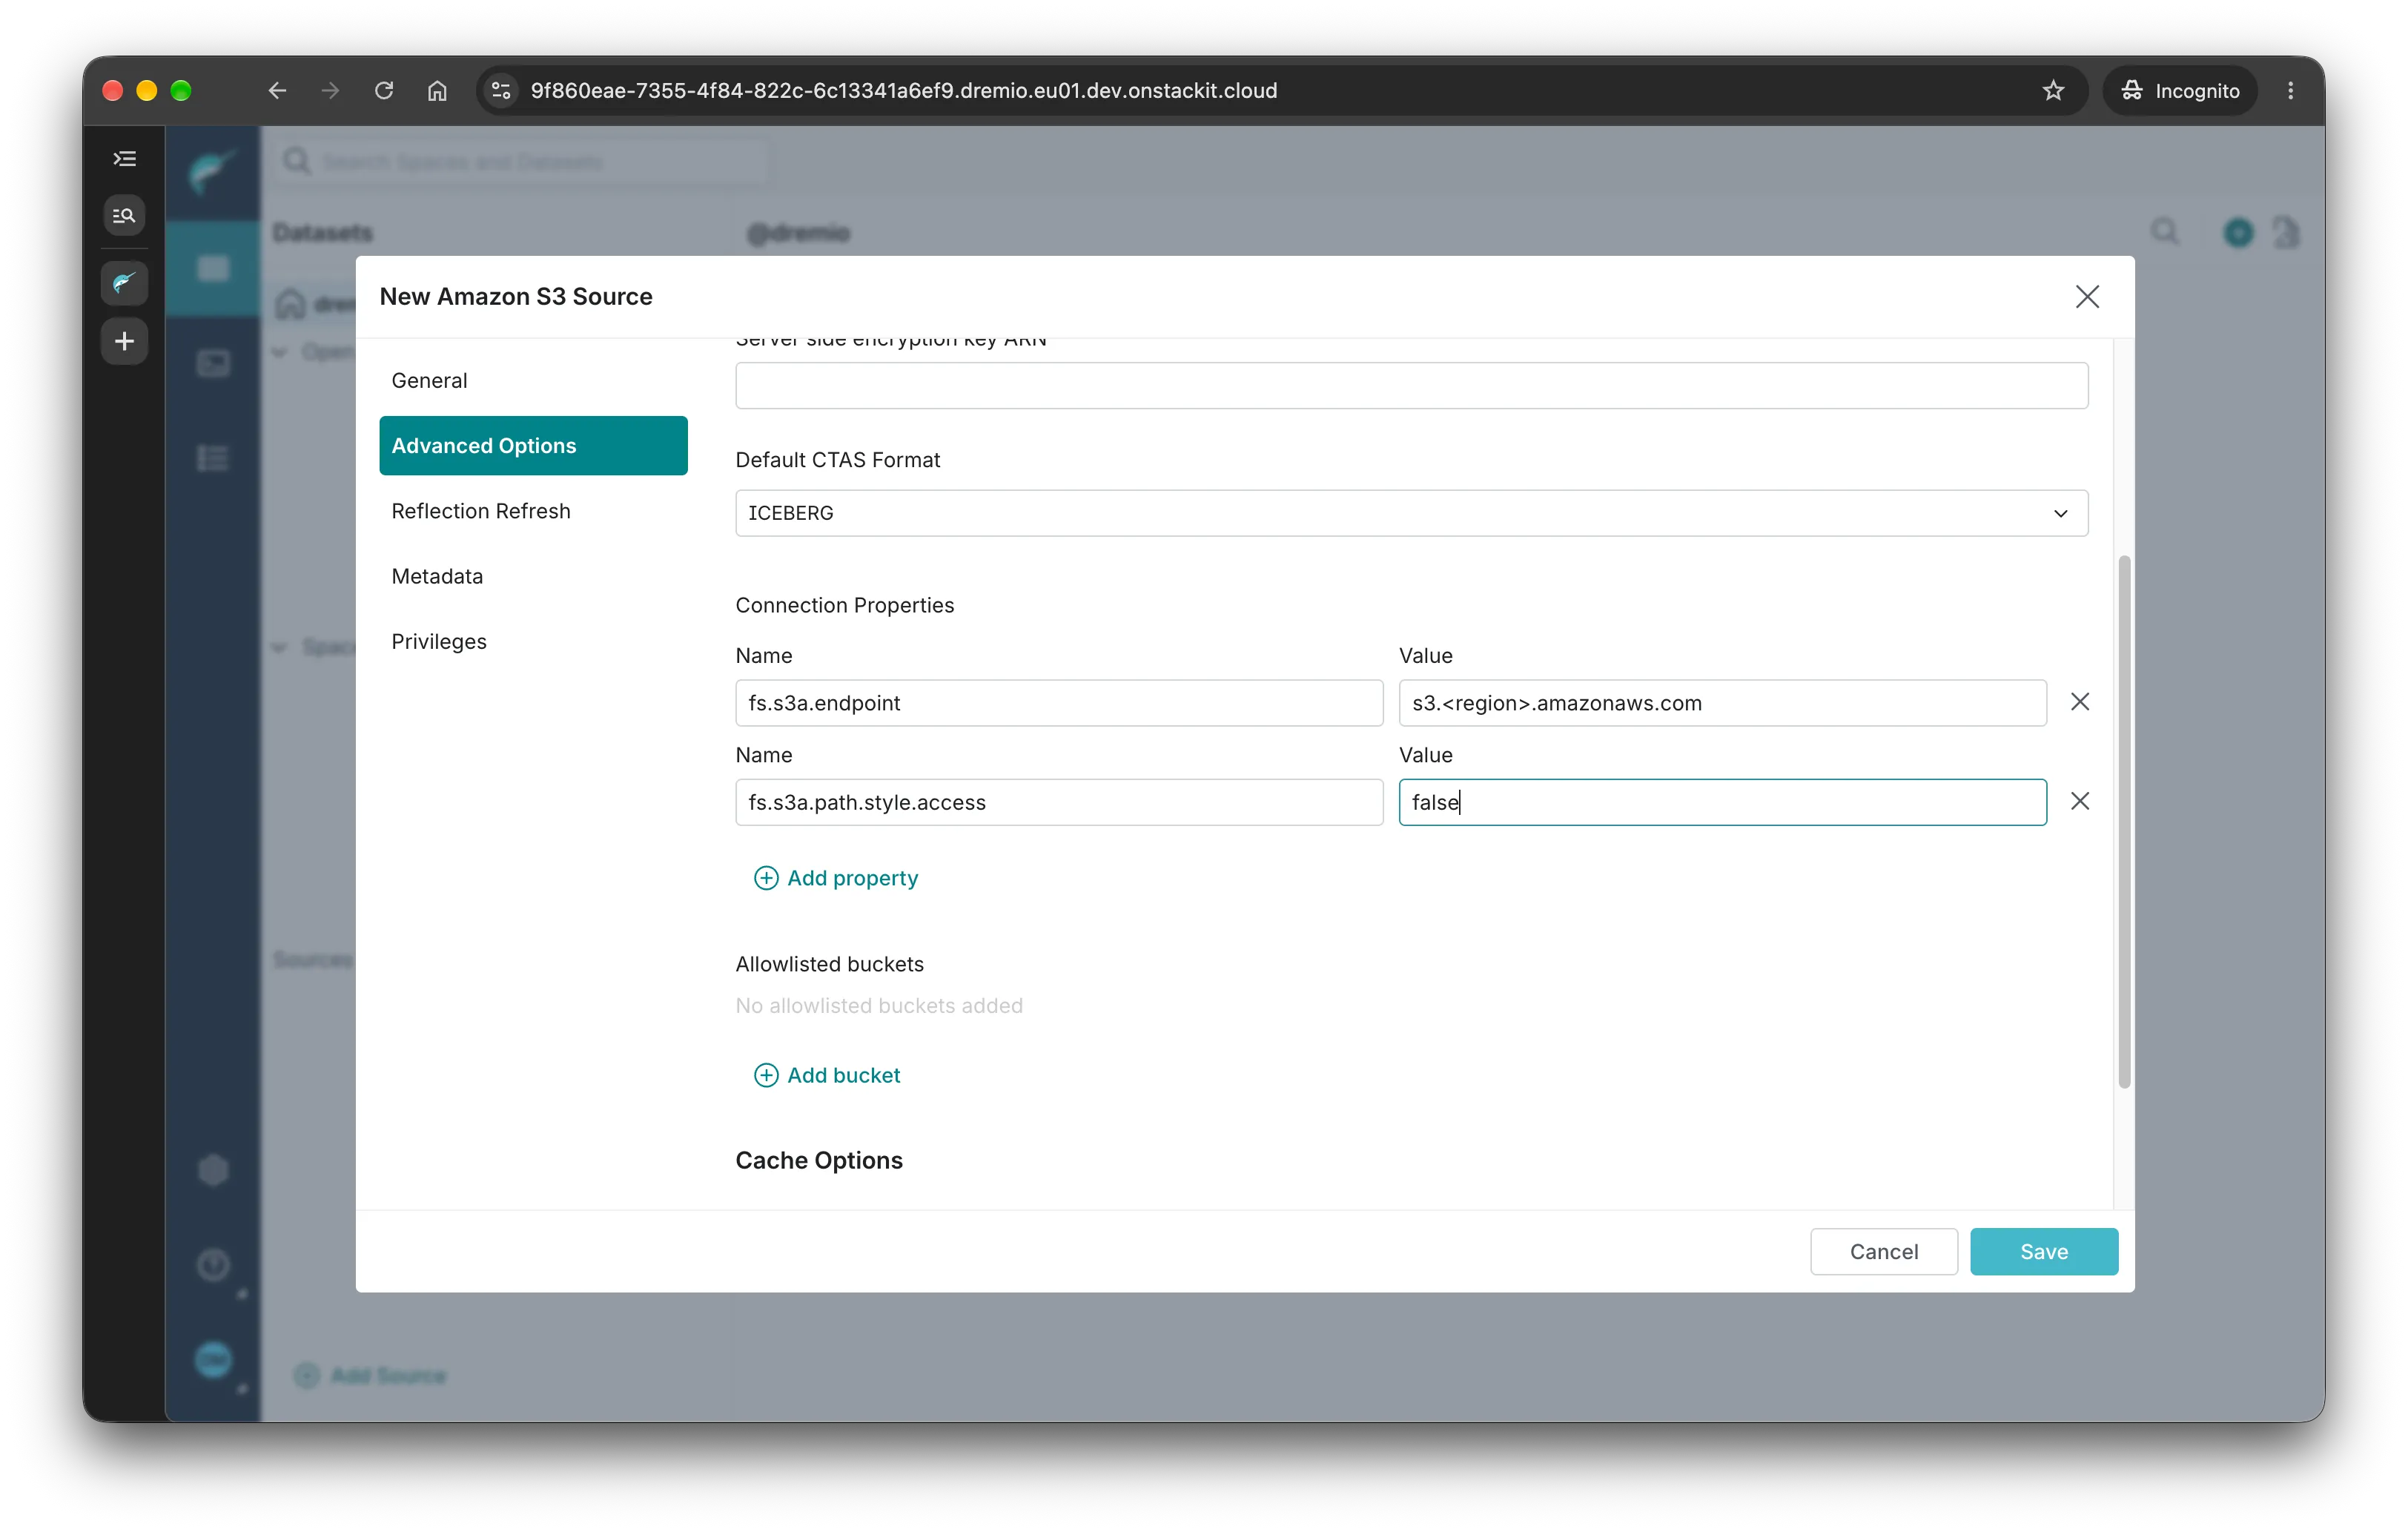Click the value field containing false
This screenshot has width=2408, height=1532.
point(1722,802)
